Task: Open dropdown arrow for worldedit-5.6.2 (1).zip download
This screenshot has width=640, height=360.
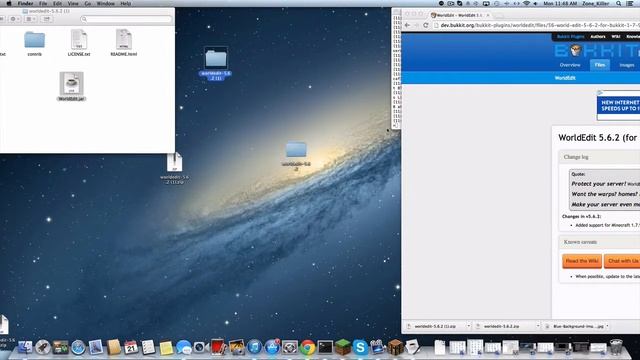Action: point(469,326)
